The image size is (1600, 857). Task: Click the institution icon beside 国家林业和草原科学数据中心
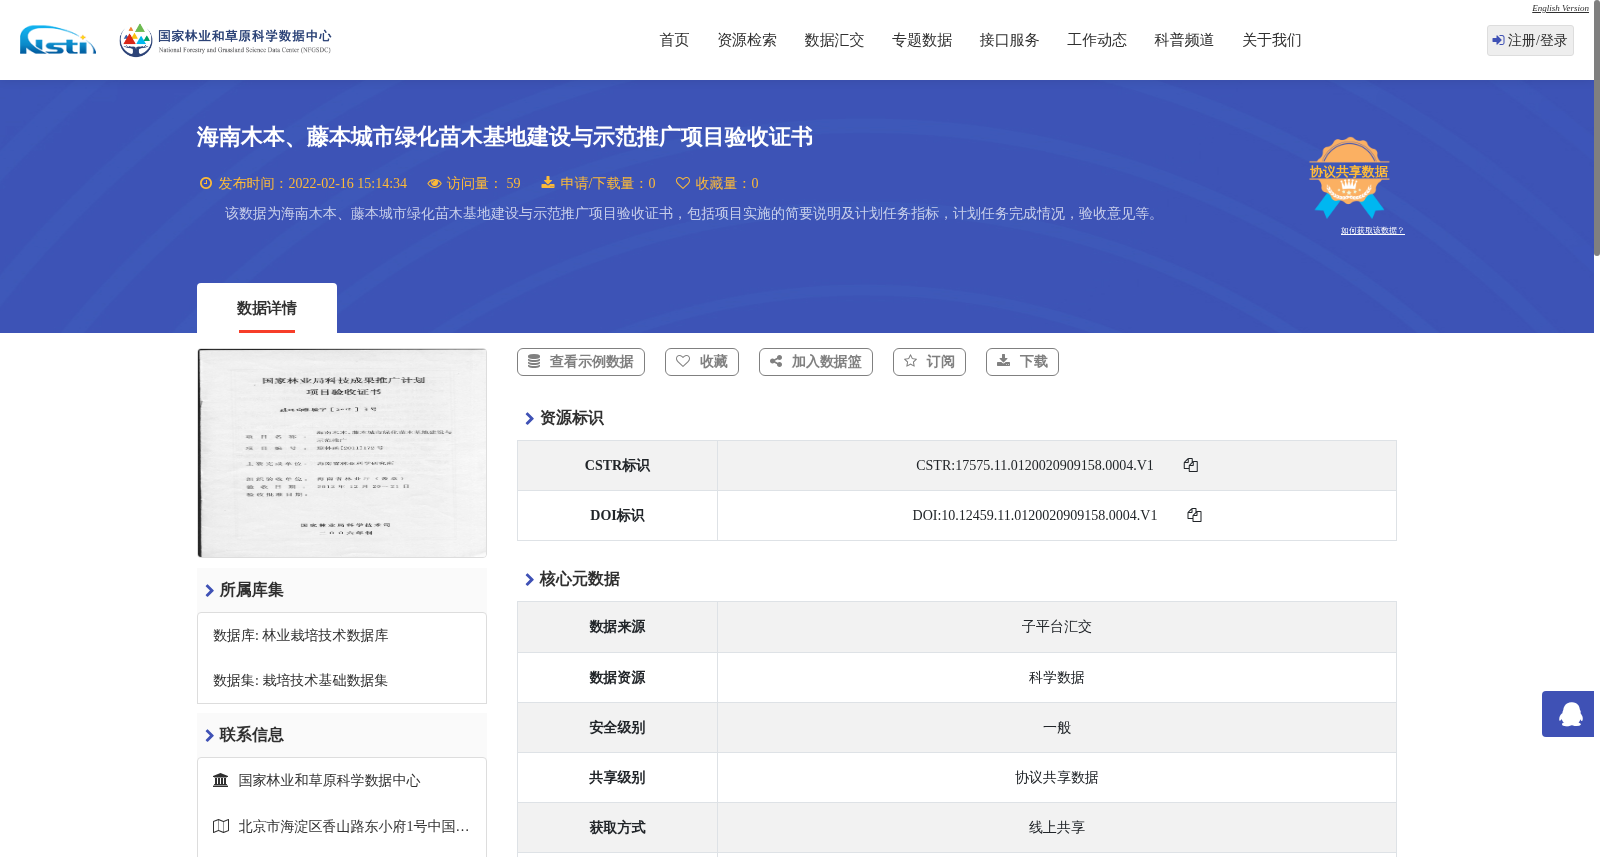click(x=221, y=780)
